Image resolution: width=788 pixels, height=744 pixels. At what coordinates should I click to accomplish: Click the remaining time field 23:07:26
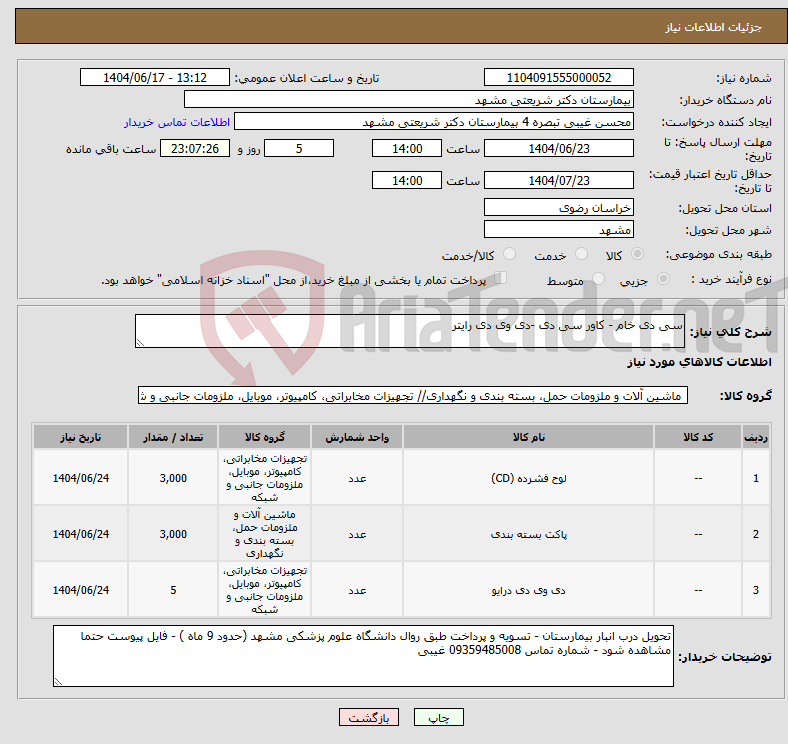[195, 149]
